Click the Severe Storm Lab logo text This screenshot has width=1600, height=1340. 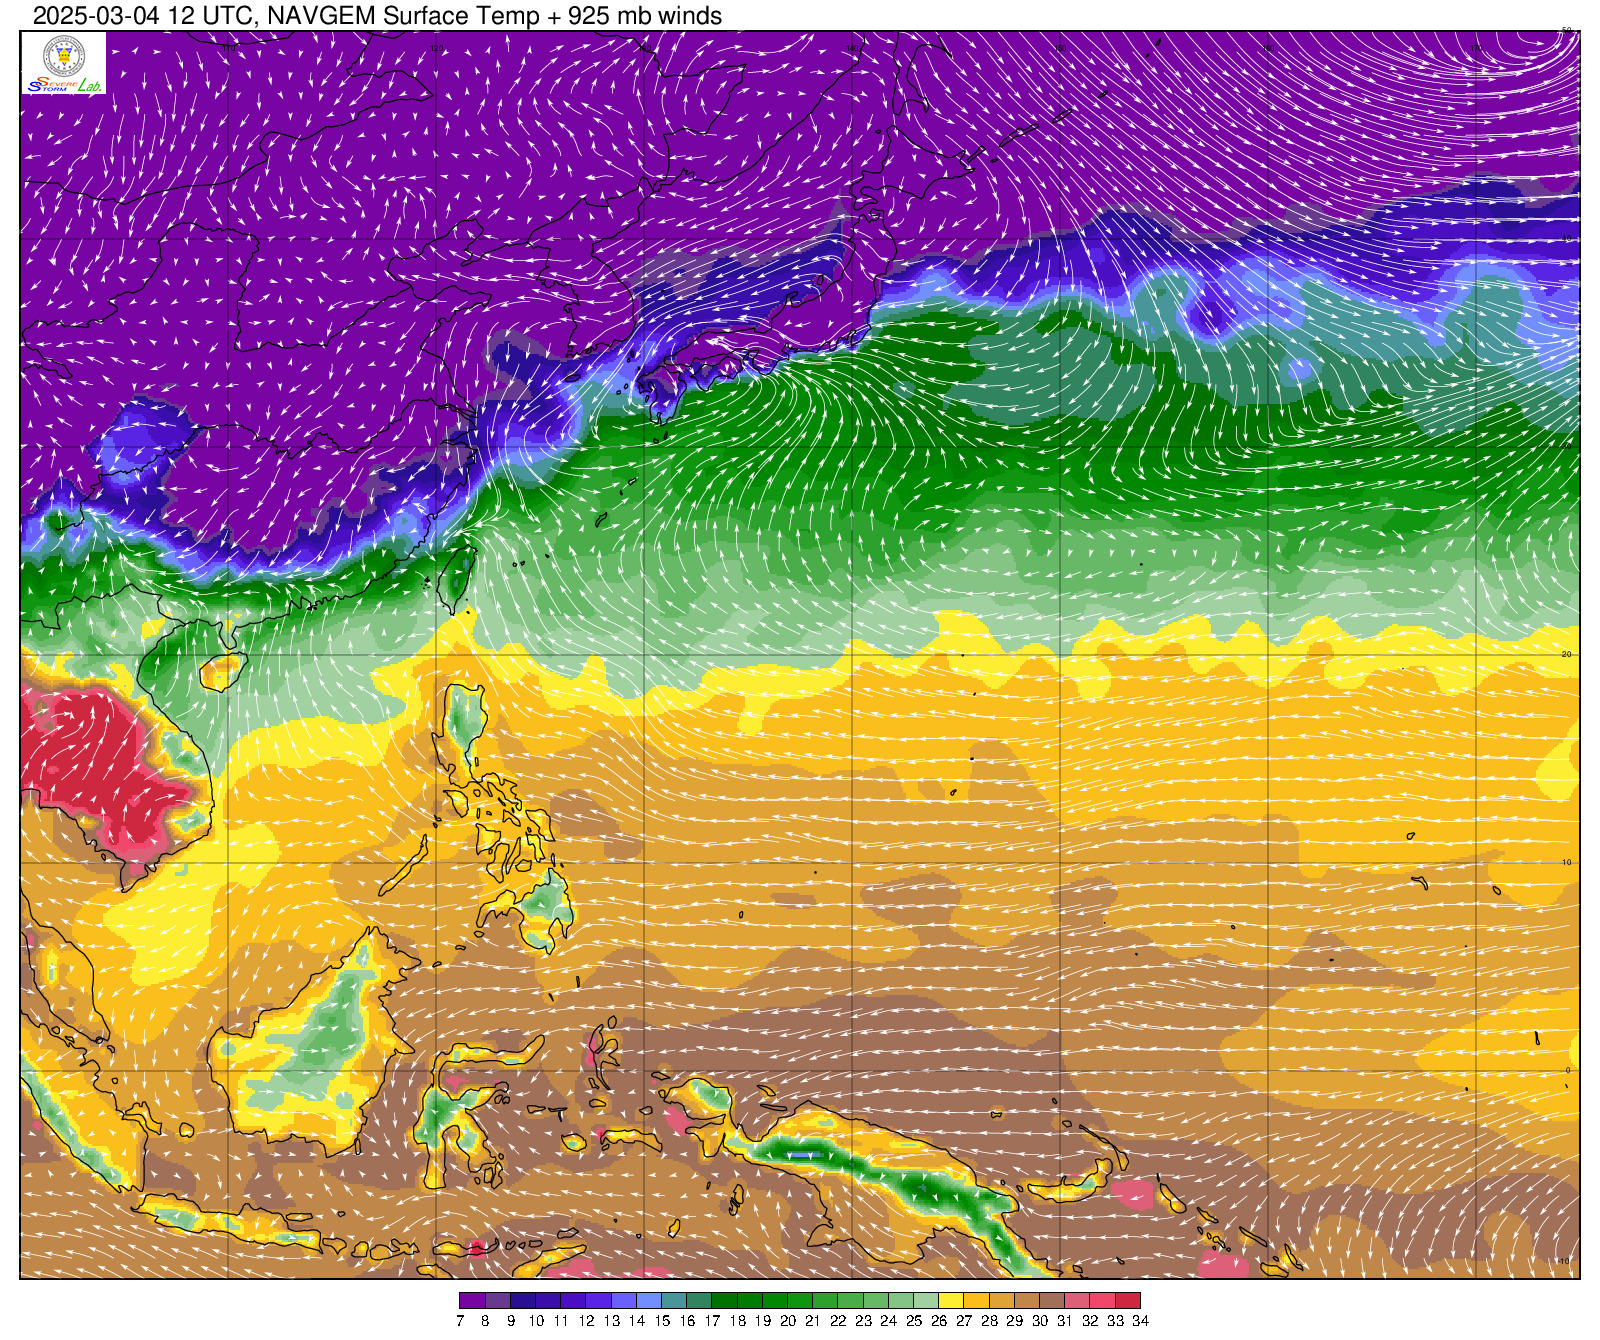tap(63, 85)
